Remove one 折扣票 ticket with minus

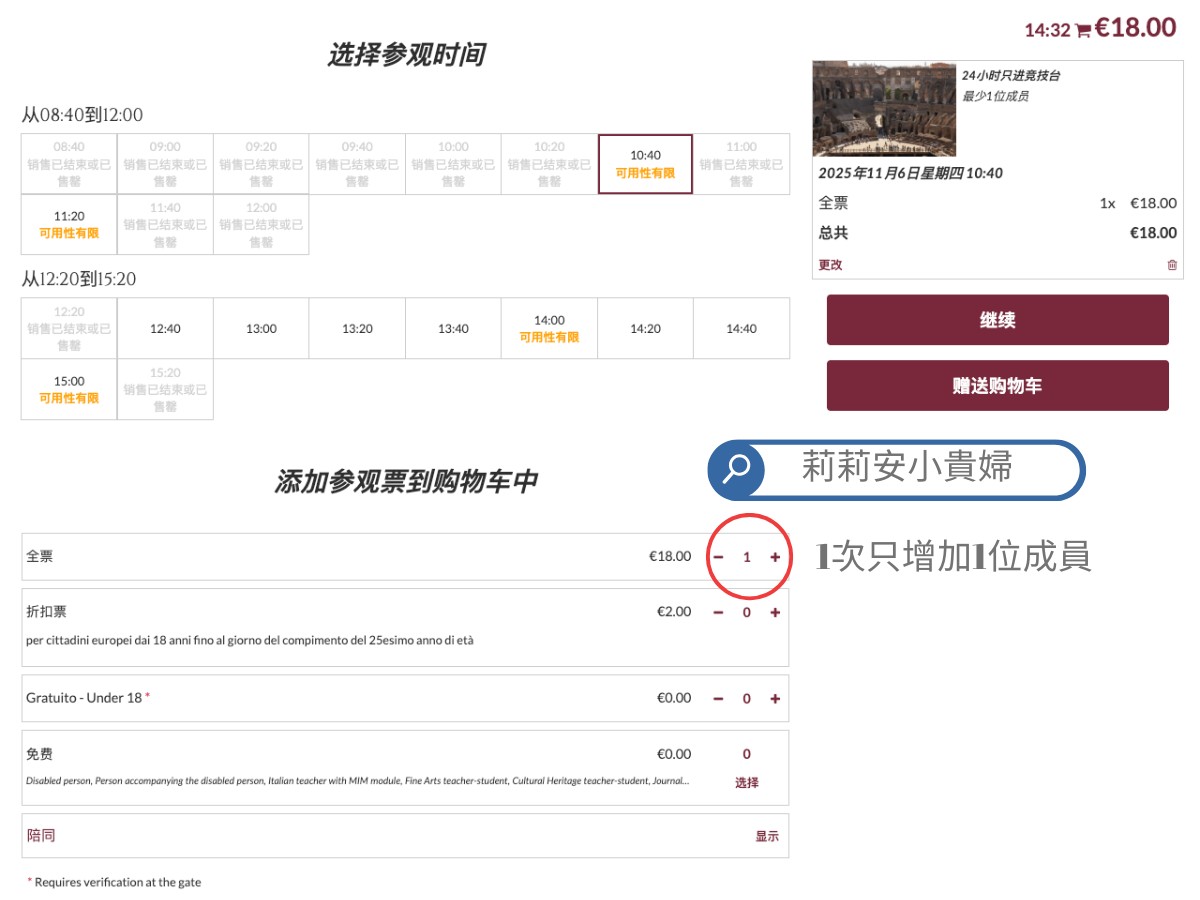[718, 613]
